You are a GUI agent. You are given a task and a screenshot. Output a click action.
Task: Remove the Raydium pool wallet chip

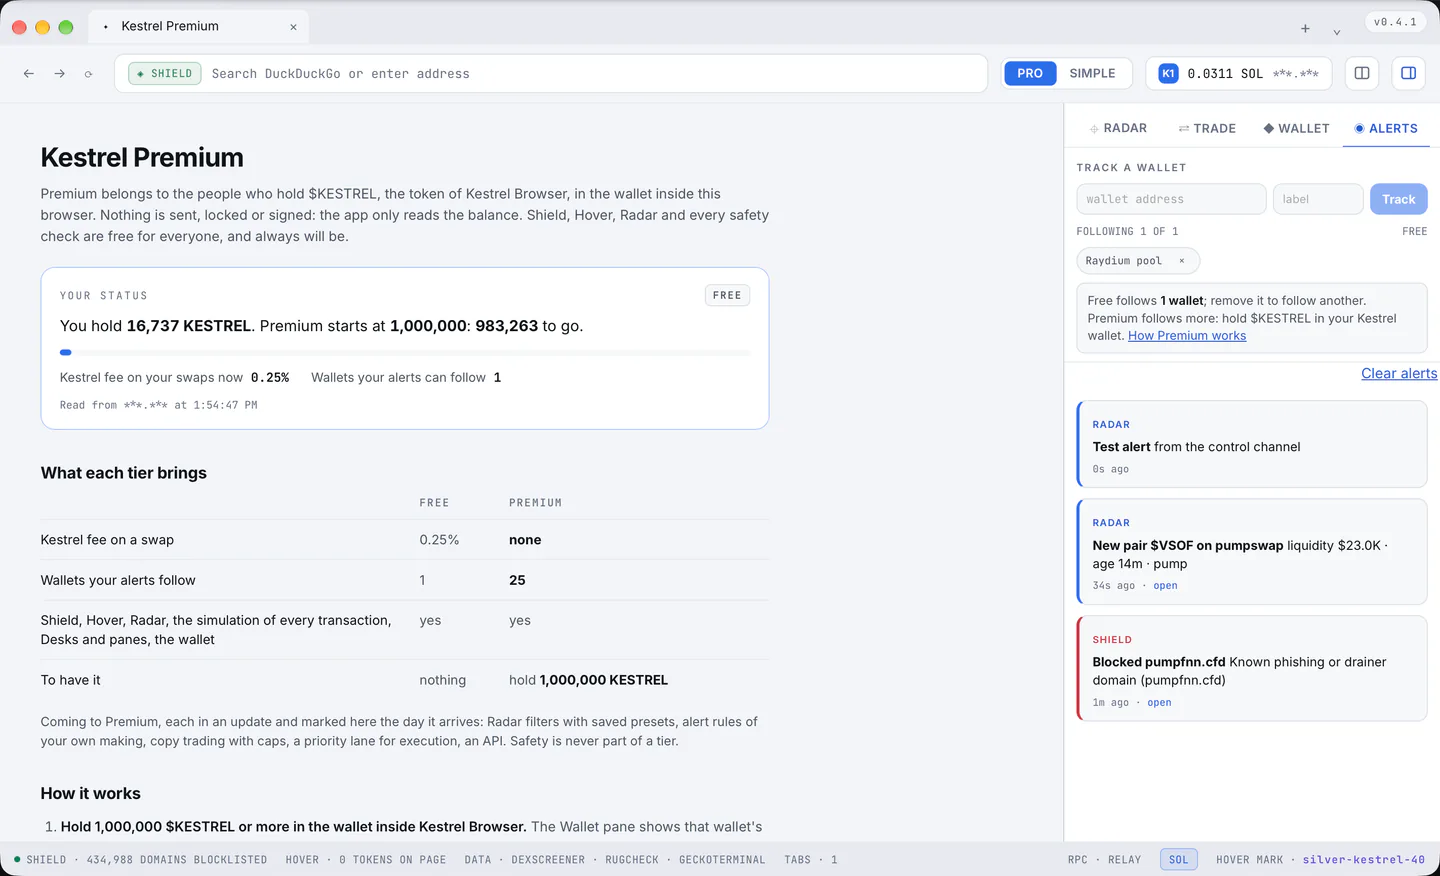(x=1182, y=261)
